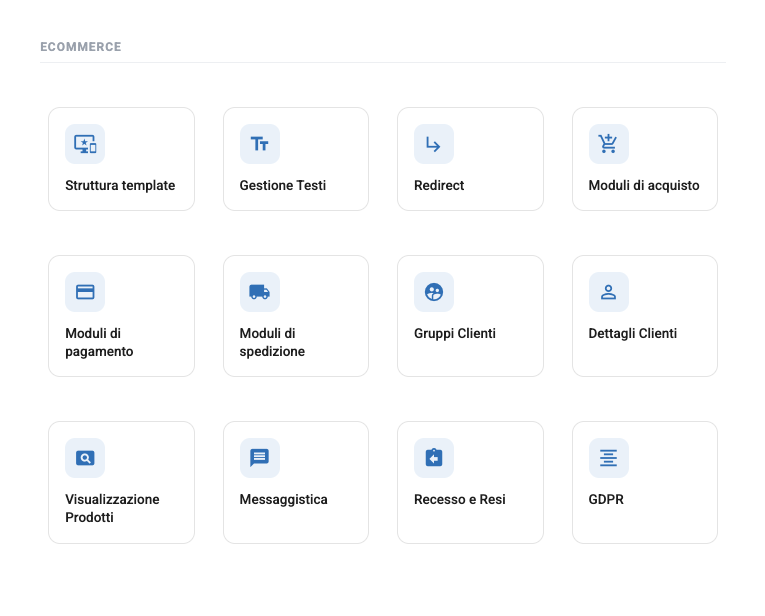Screen dimensions: 765x616
Task: Click the ECOMMERCE section heading
Action: [81, 47]
